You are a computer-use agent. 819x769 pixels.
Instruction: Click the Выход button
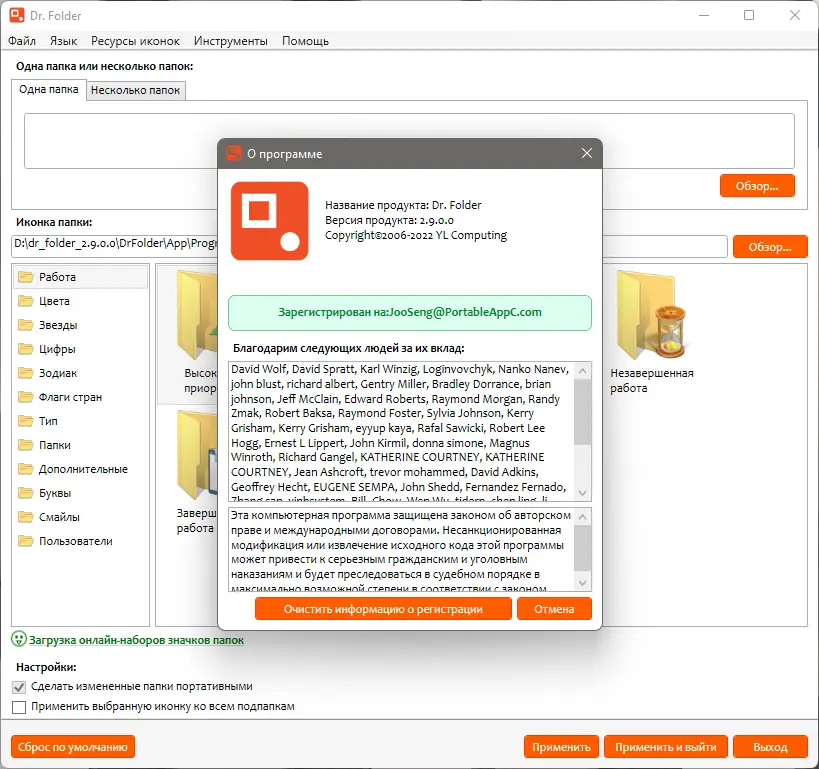pyautogui.click(x=770, y=747)
